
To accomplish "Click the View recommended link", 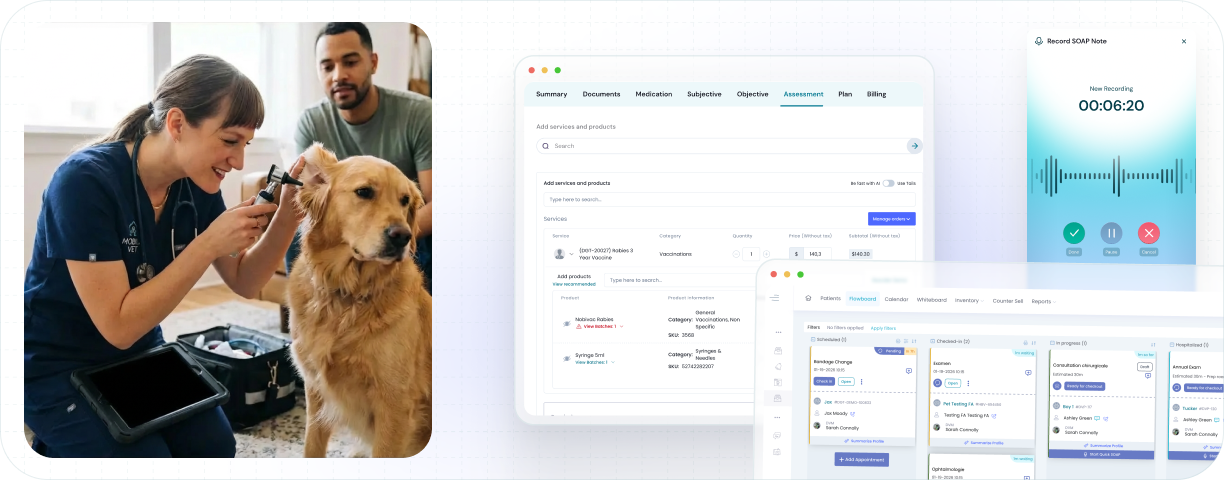I will (x=574, y=284).
